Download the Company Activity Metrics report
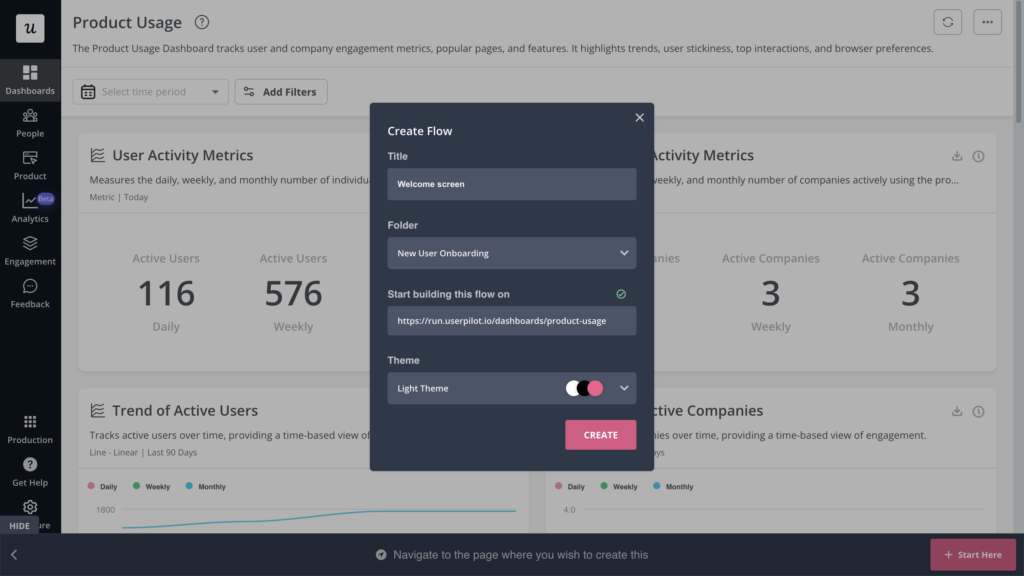This screenshot has height=576, width=1024. (957, 156)
